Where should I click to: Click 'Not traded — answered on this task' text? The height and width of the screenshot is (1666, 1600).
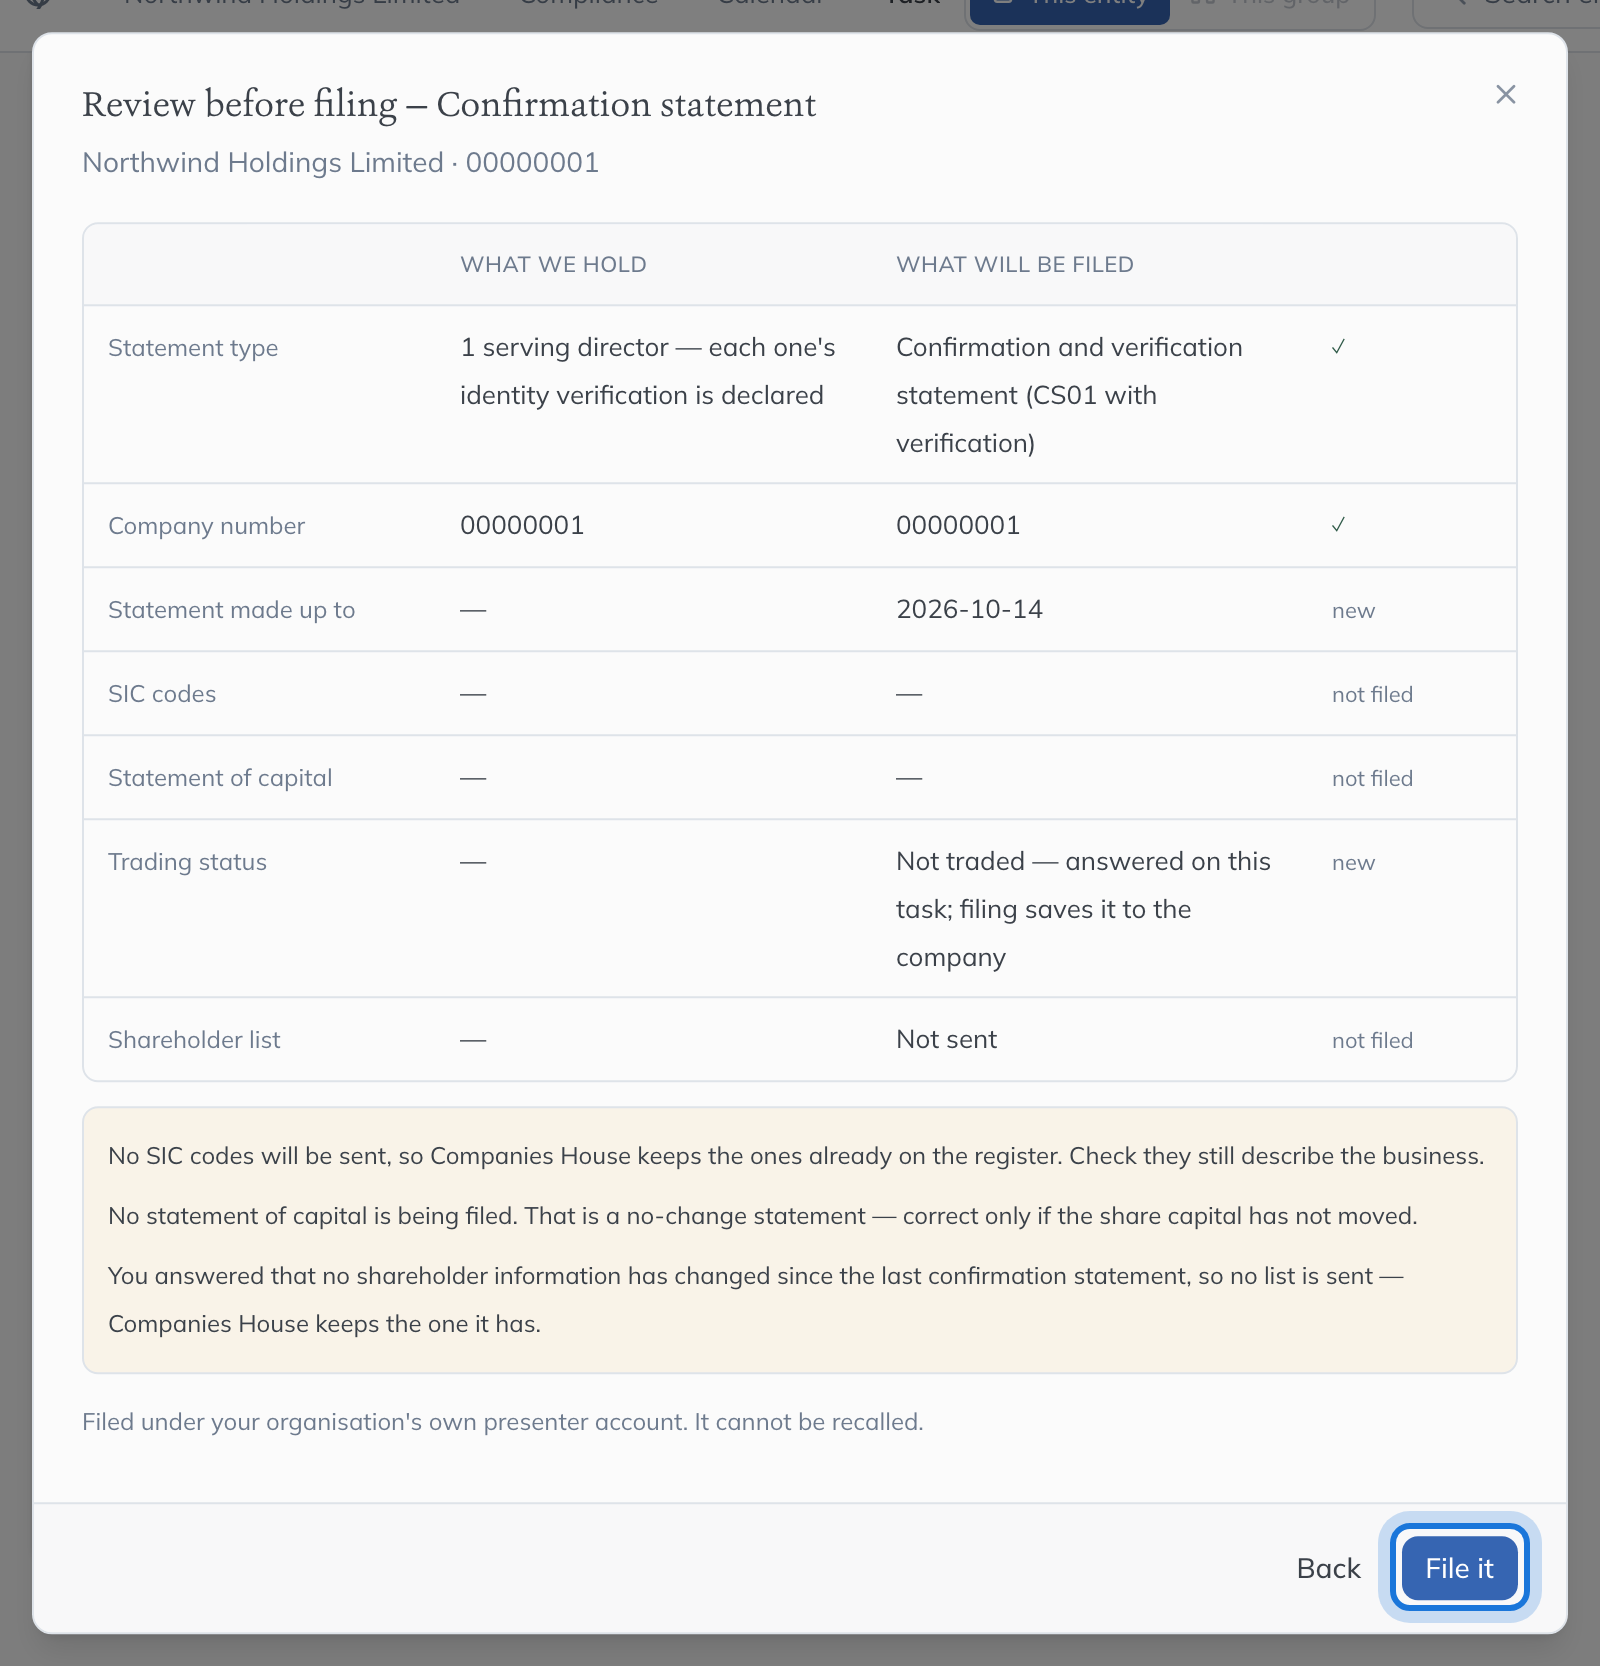tap(1083, 909)
